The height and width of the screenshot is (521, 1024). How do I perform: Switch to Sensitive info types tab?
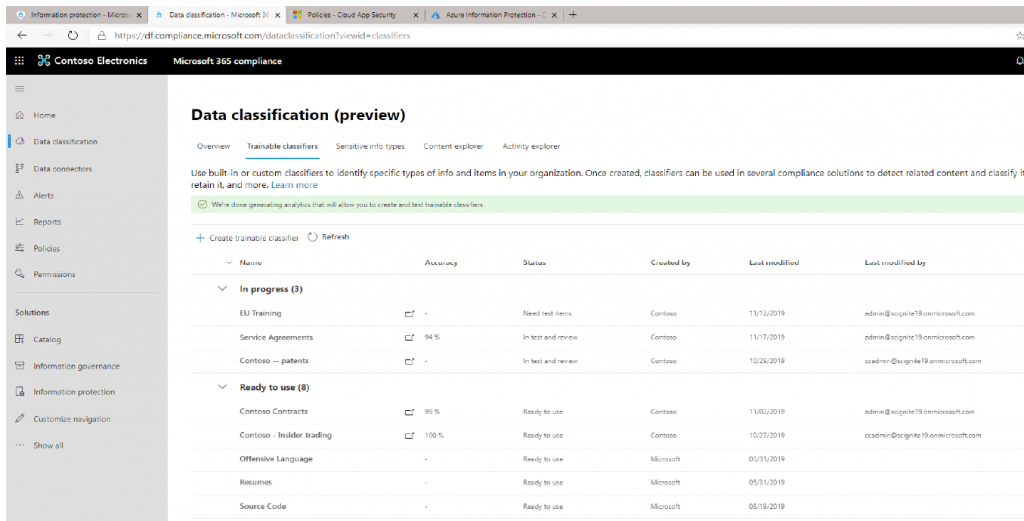[370, 146]
